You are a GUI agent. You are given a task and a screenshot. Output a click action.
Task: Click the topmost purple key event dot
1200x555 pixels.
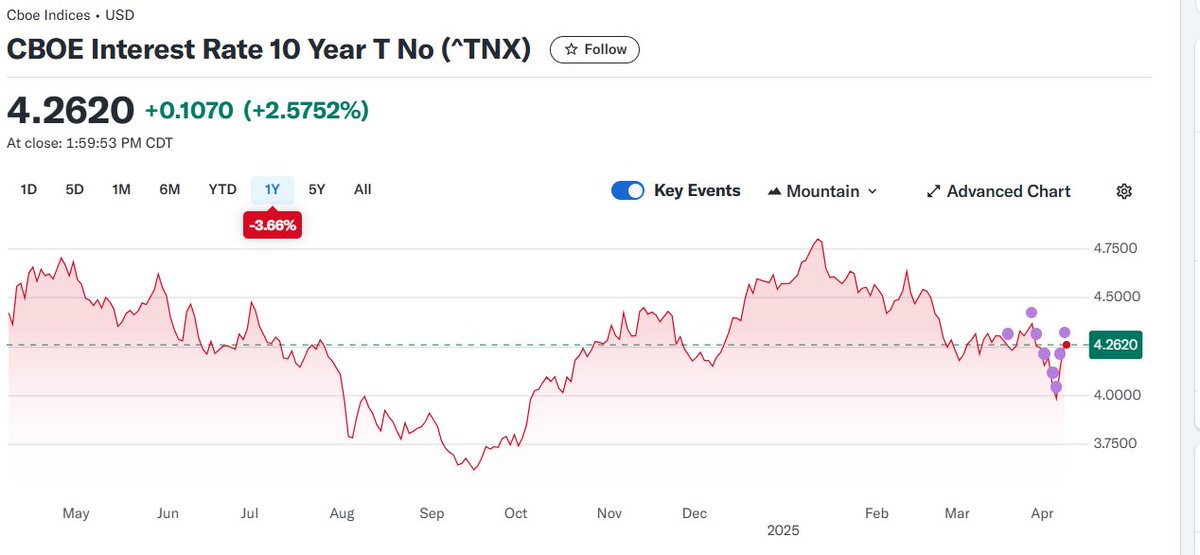[x=1031, y=313]
